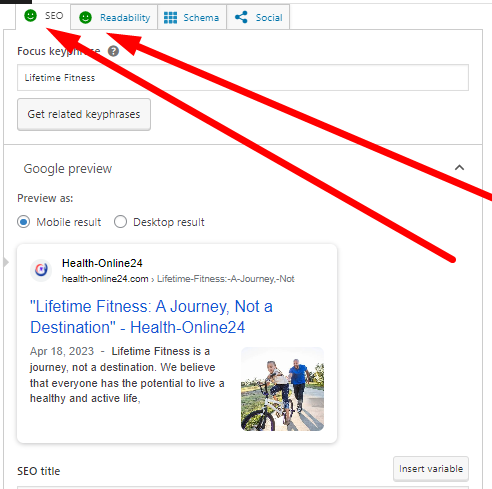Click the Social share icon
The height and width of the screenshot is (489, 492).
pos(241,17)
